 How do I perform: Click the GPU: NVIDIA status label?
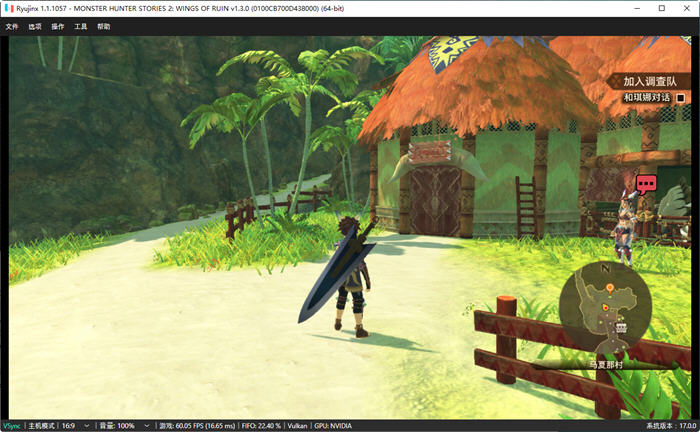(333, 426)
